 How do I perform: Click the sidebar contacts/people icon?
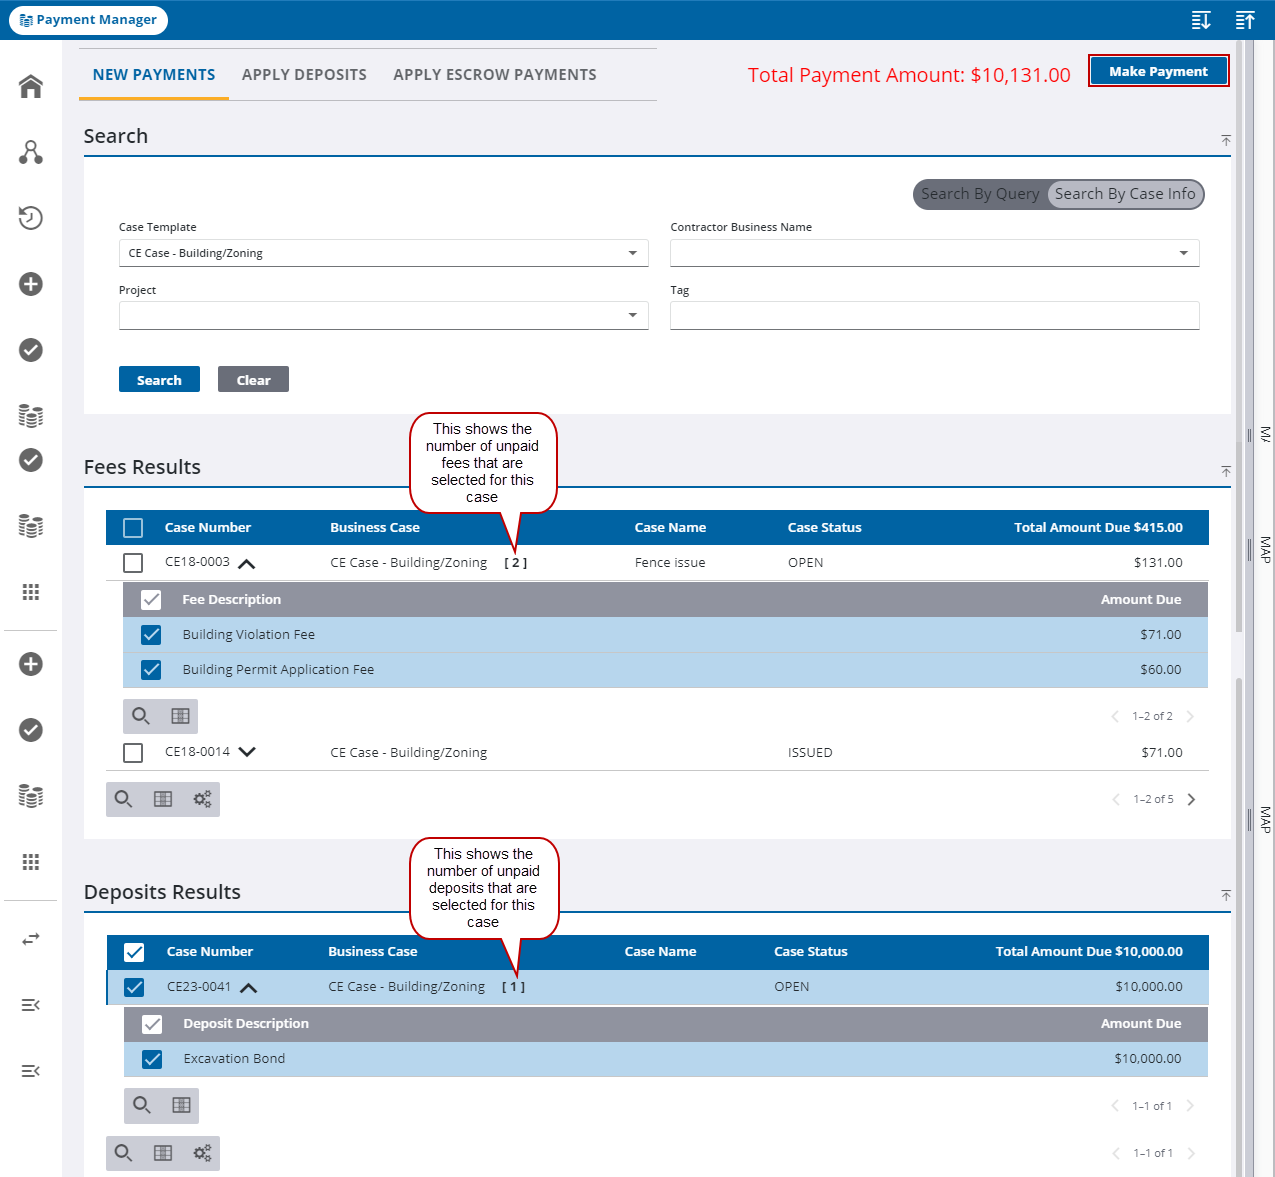(x=30, y=152)
